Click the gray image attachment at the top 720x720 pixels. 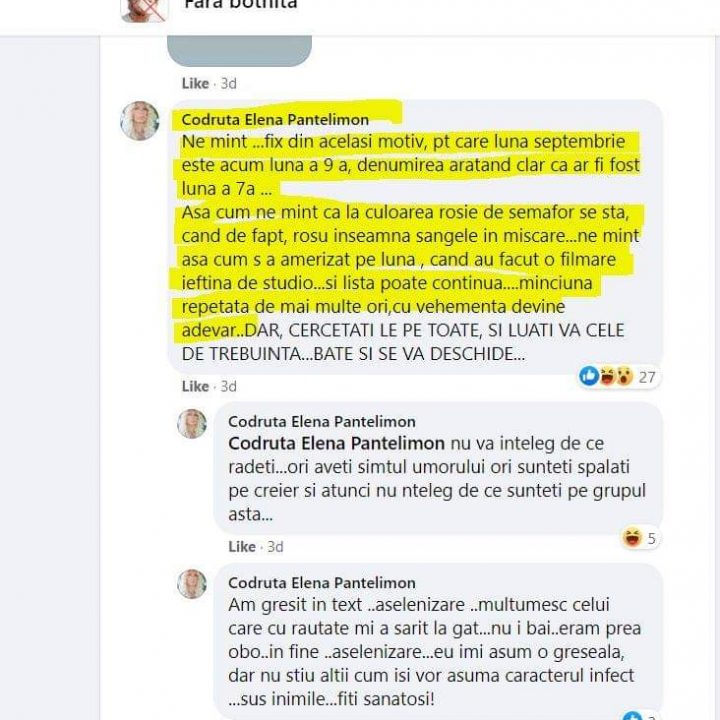[239, 51]
